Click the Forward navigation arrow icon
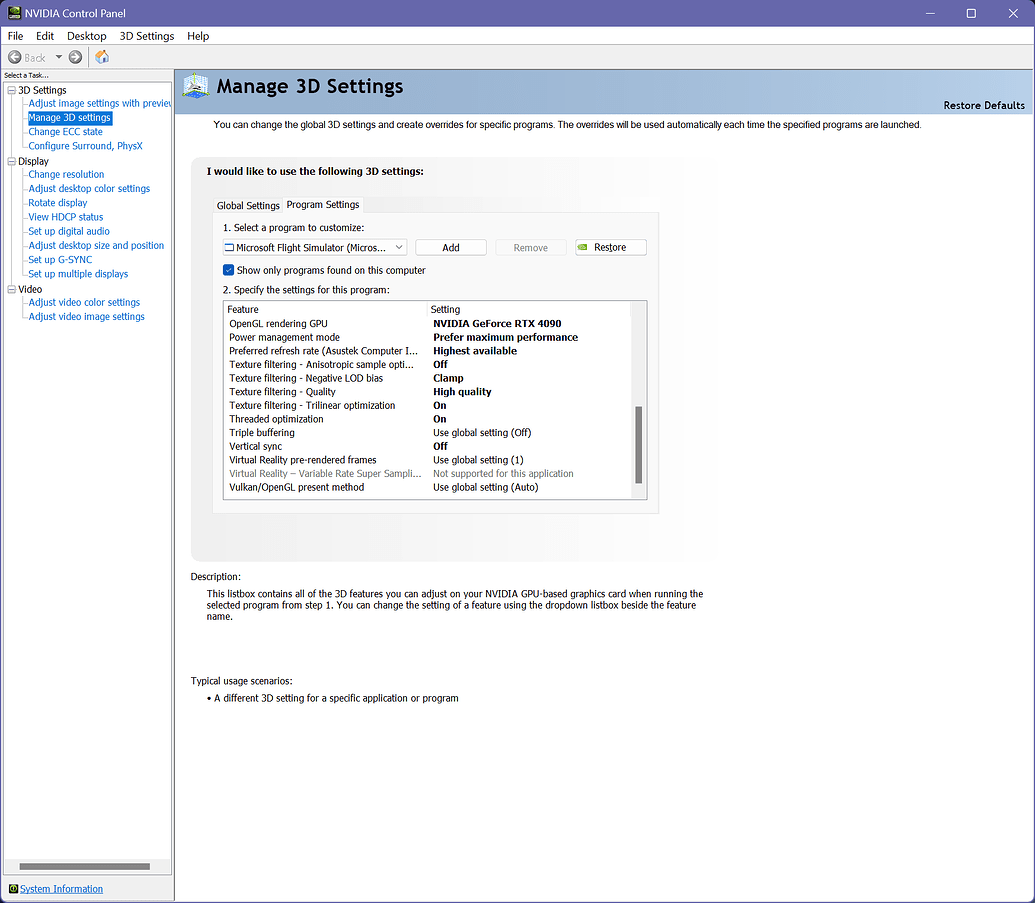 pyautogui.click(x=74, y=57)
